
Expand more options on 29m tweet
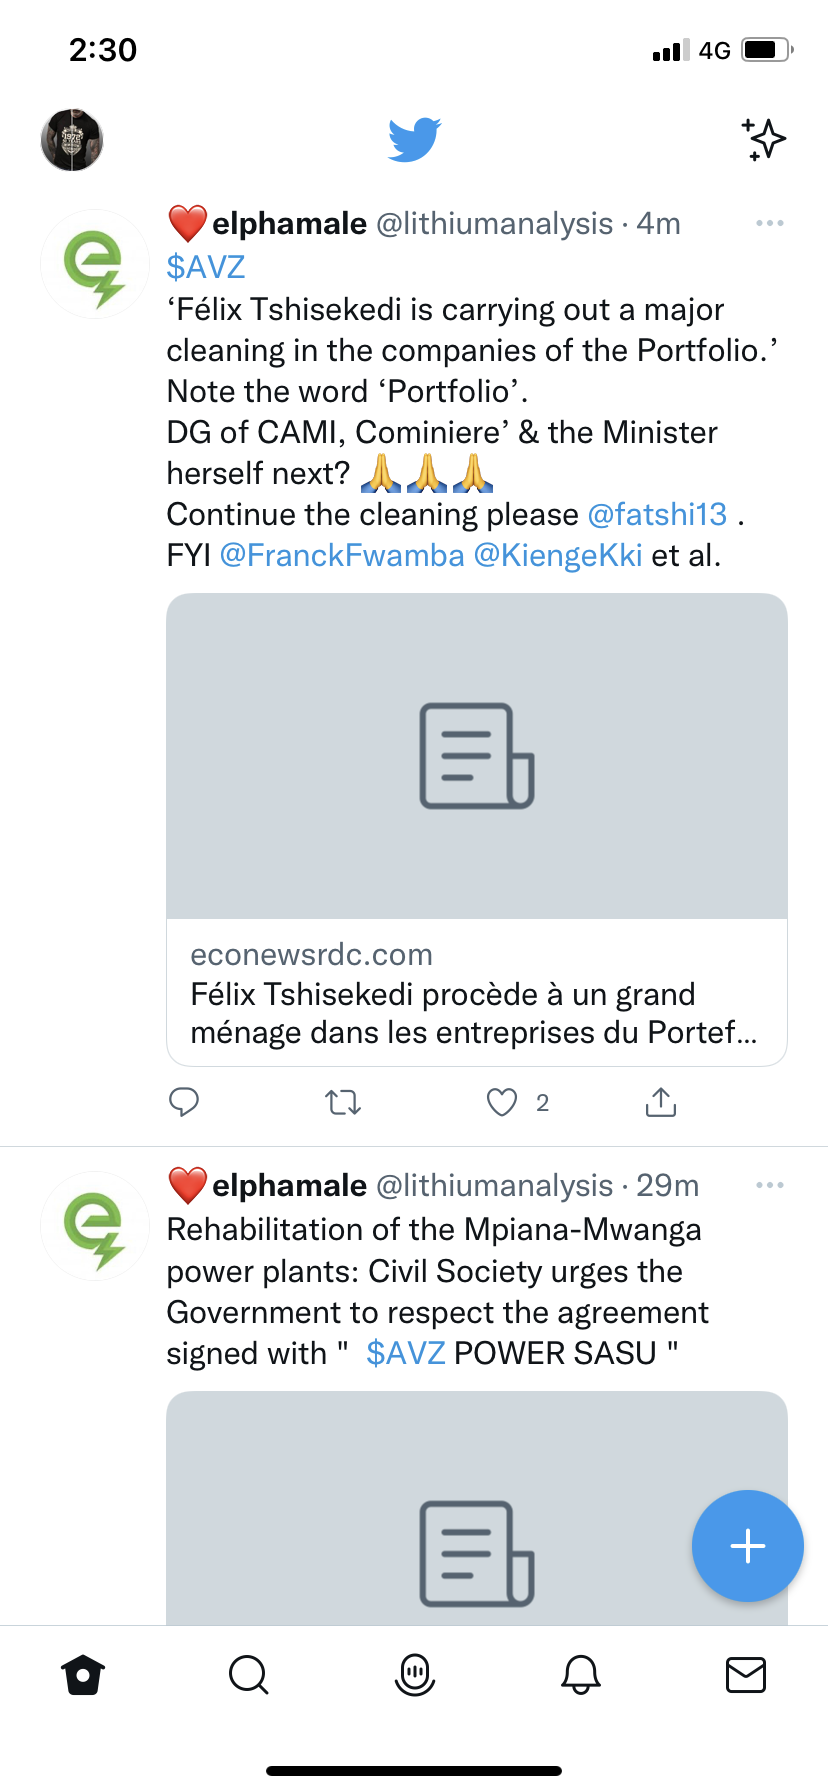770,1185
